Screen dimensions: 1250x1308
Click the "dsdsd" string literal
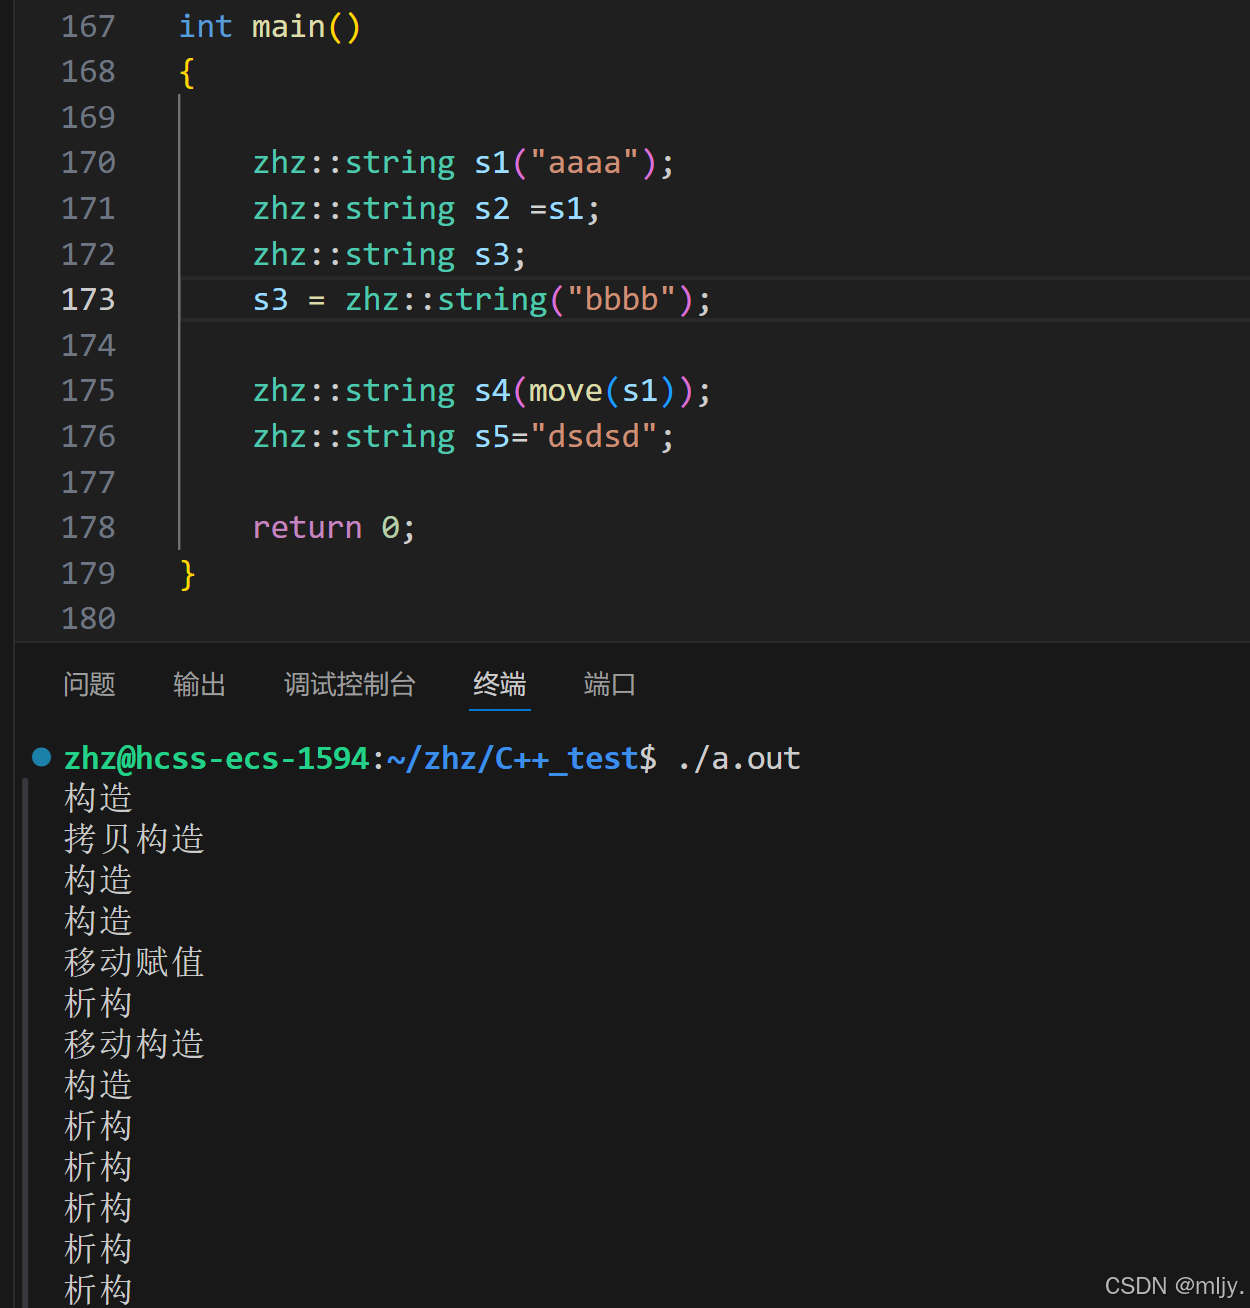pos(593,436)
